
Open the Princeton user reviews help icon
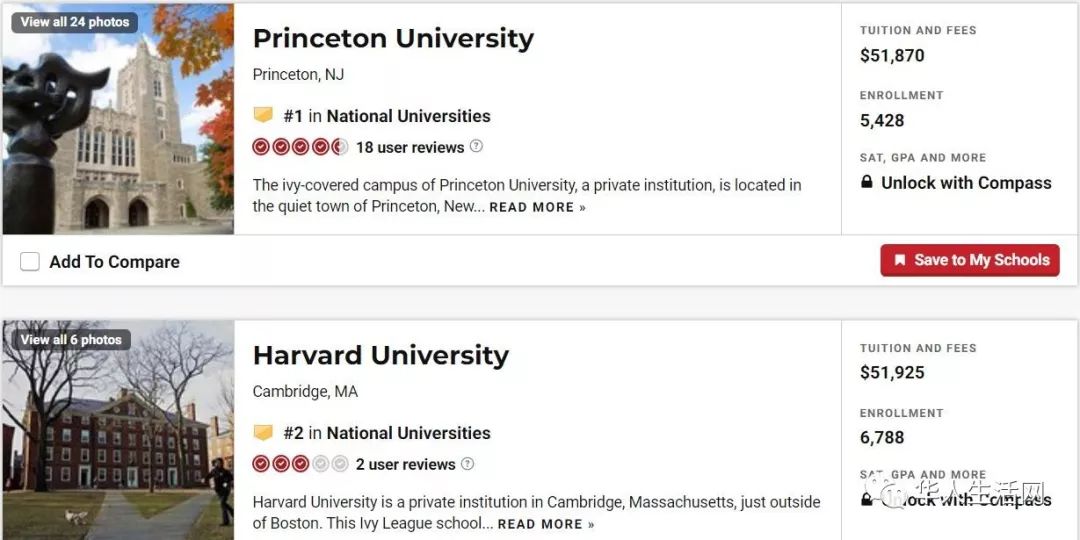[476, 146]
